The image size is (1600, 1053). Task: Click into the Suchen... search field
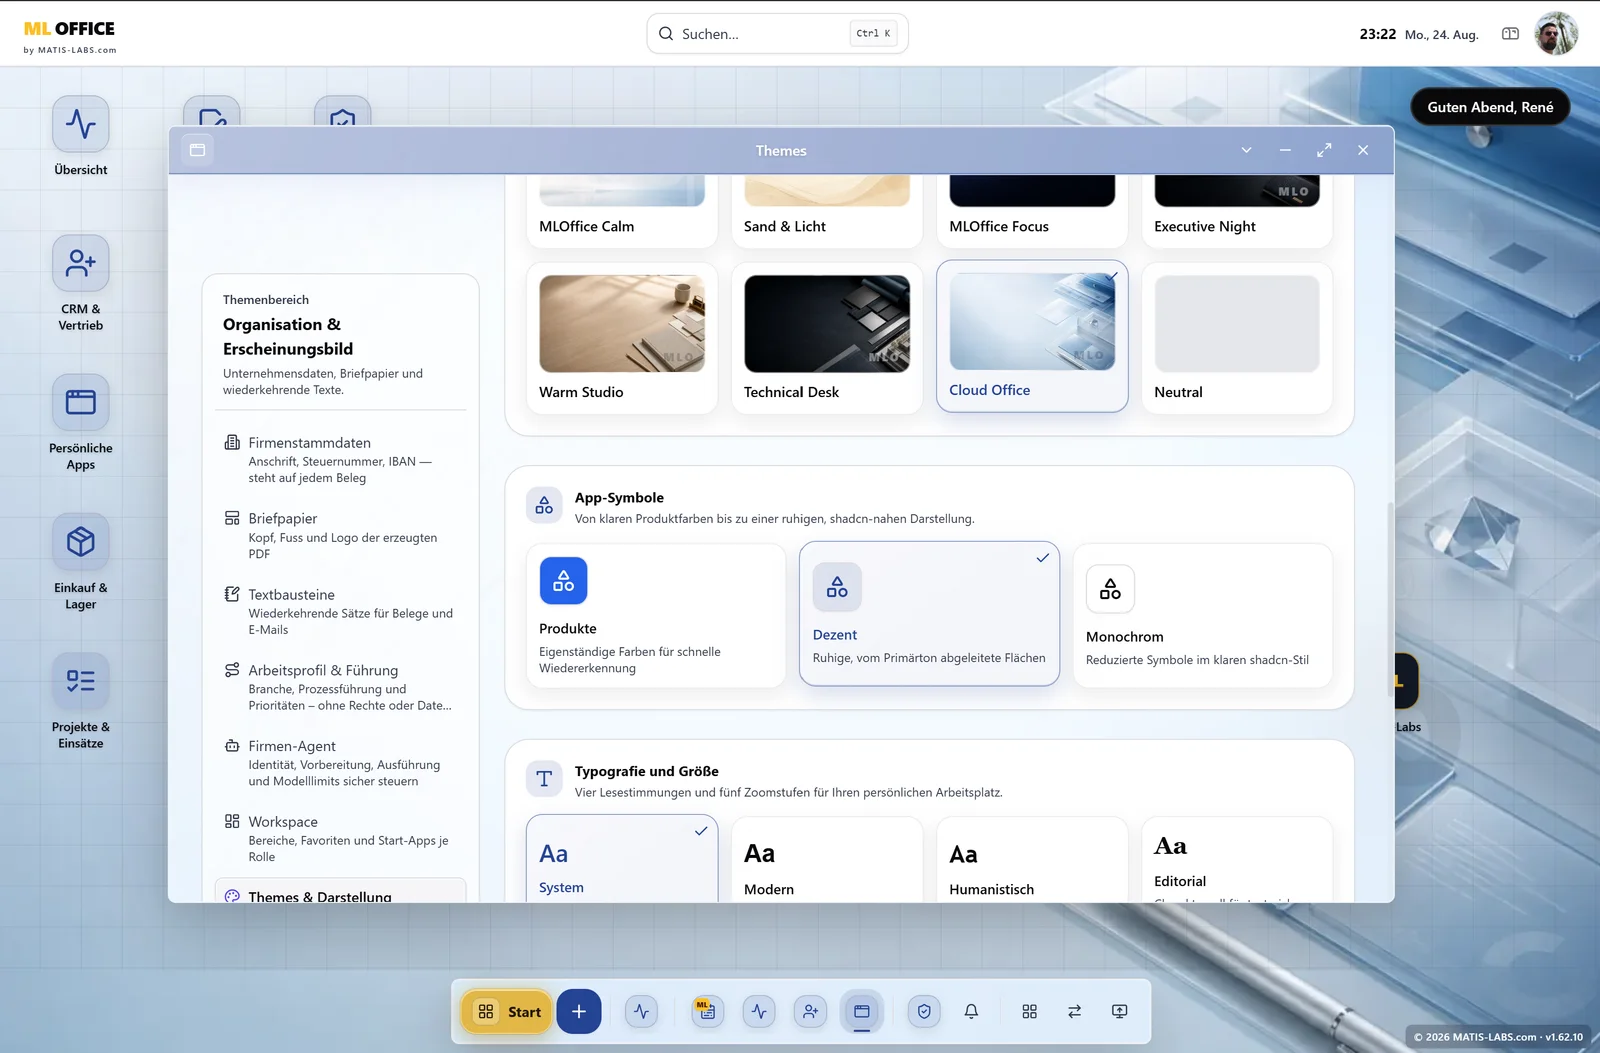click(x=777, y=34)
